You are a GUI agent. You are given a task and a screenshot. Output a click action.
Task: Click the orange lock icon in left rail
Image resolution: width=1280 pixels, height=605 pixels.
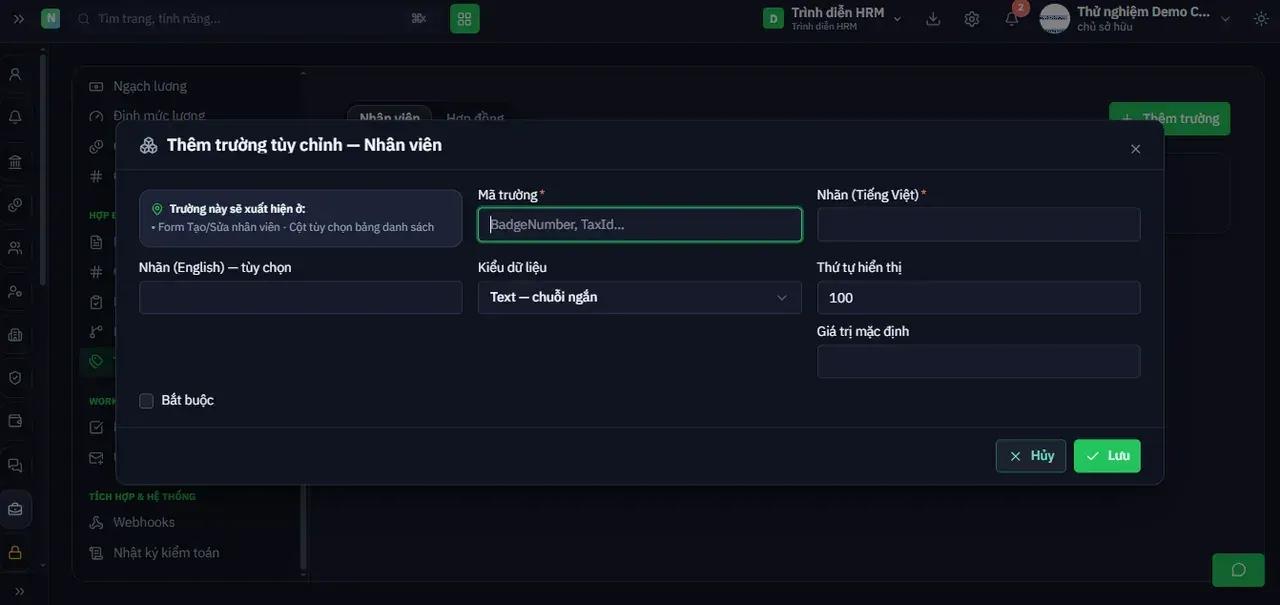[15, 552]
